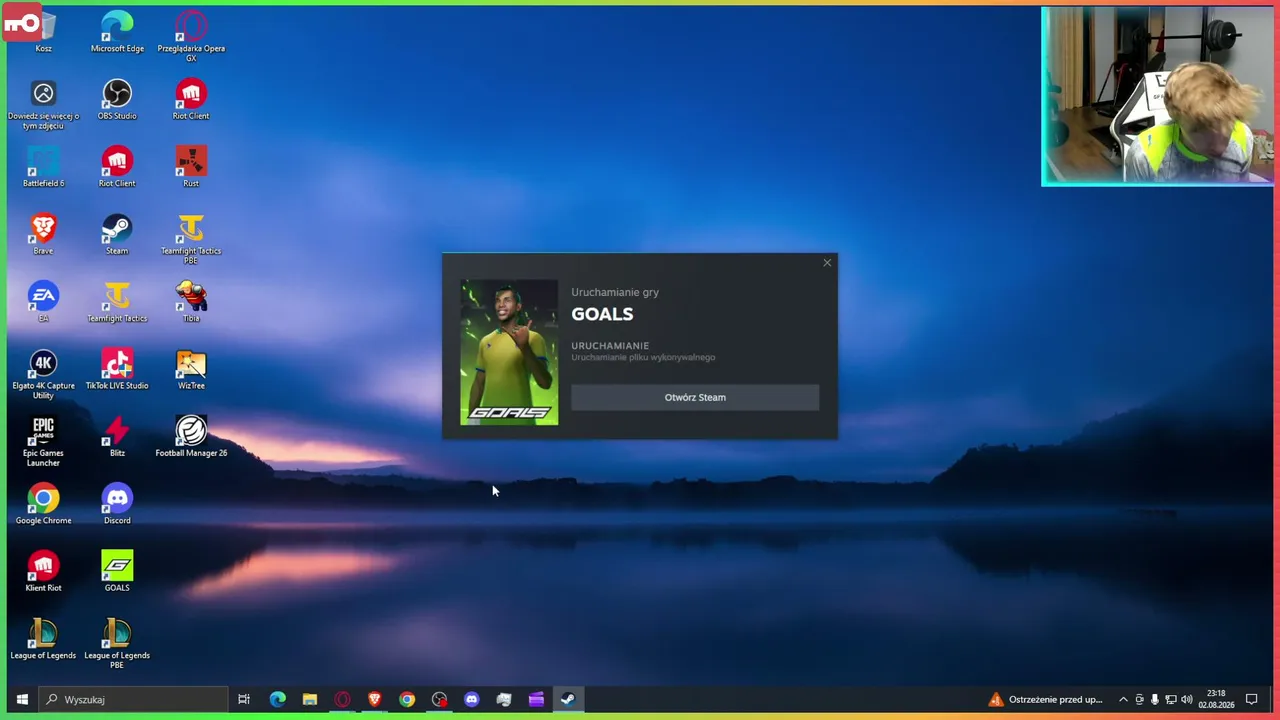This screenshot has width=1280, height=720.
Task: Select the Discord desktop shortcut
Action: point(117,505)
